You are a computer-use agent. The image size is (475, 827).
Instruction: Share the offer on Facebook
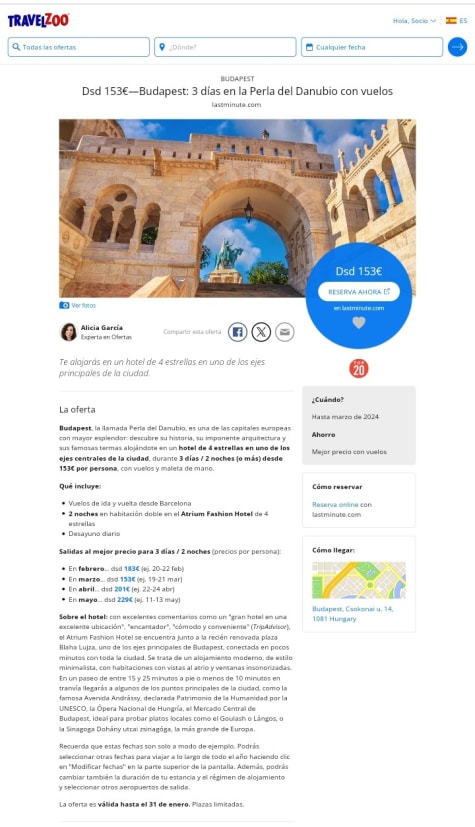[238, 332]
